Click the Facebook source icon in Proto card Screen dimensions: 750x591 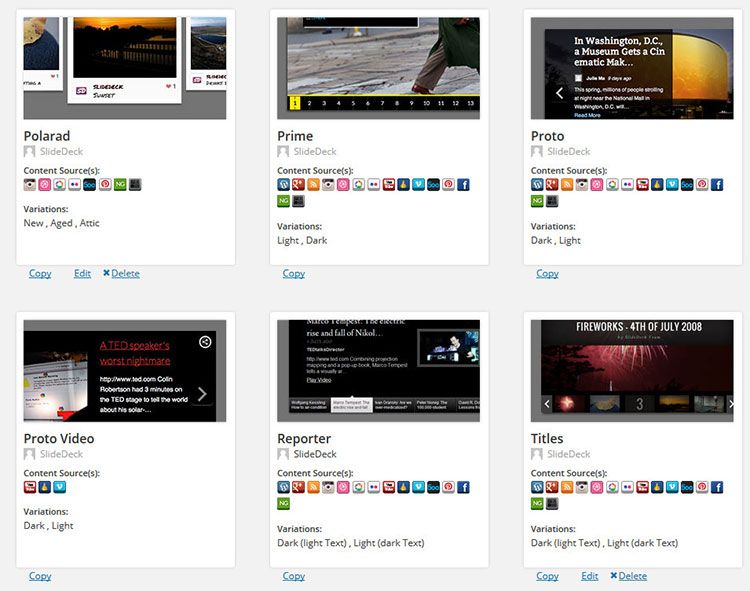pyautogui.click(x=717, y=185)
